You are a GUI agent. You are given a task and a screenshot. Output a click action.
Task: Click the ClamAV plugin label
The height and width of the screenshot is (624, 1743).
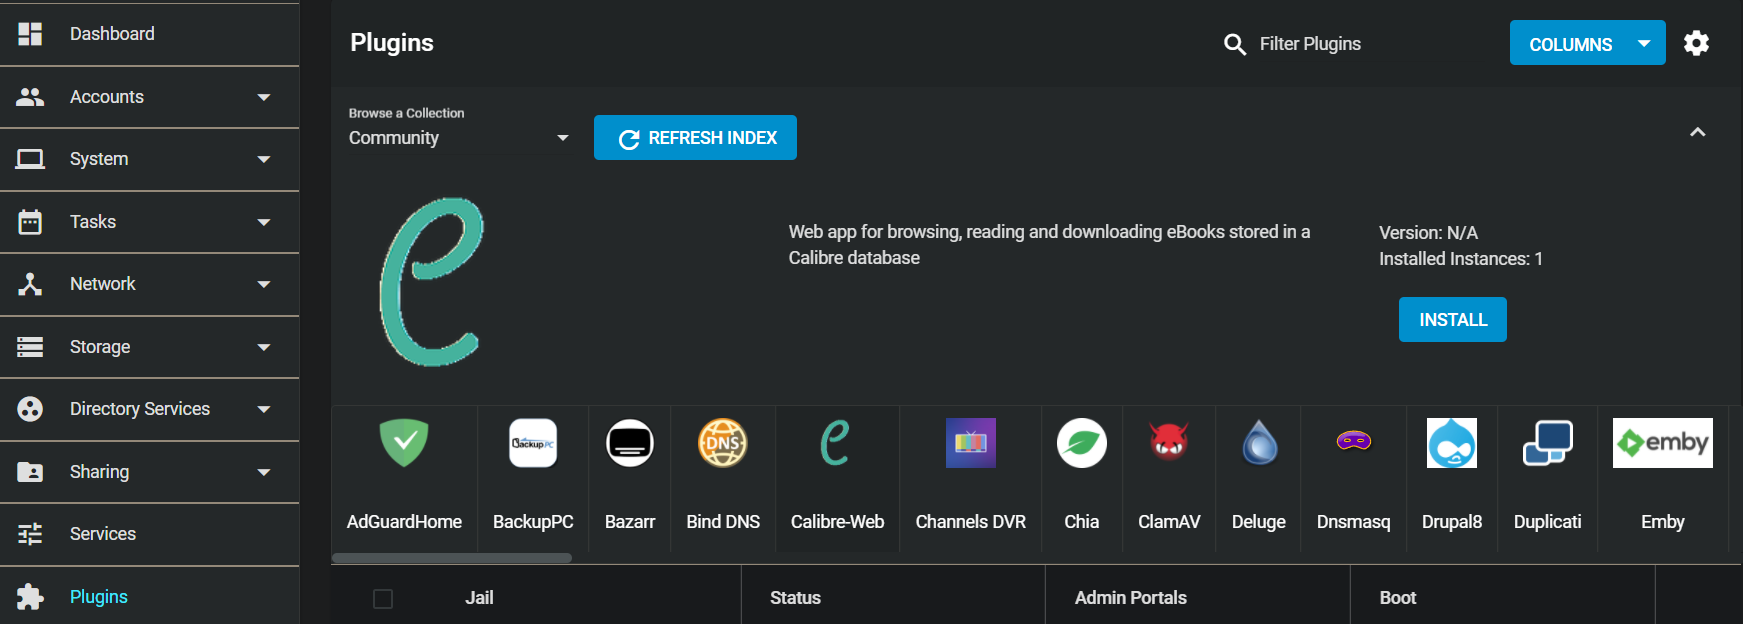coord(1169,522)
